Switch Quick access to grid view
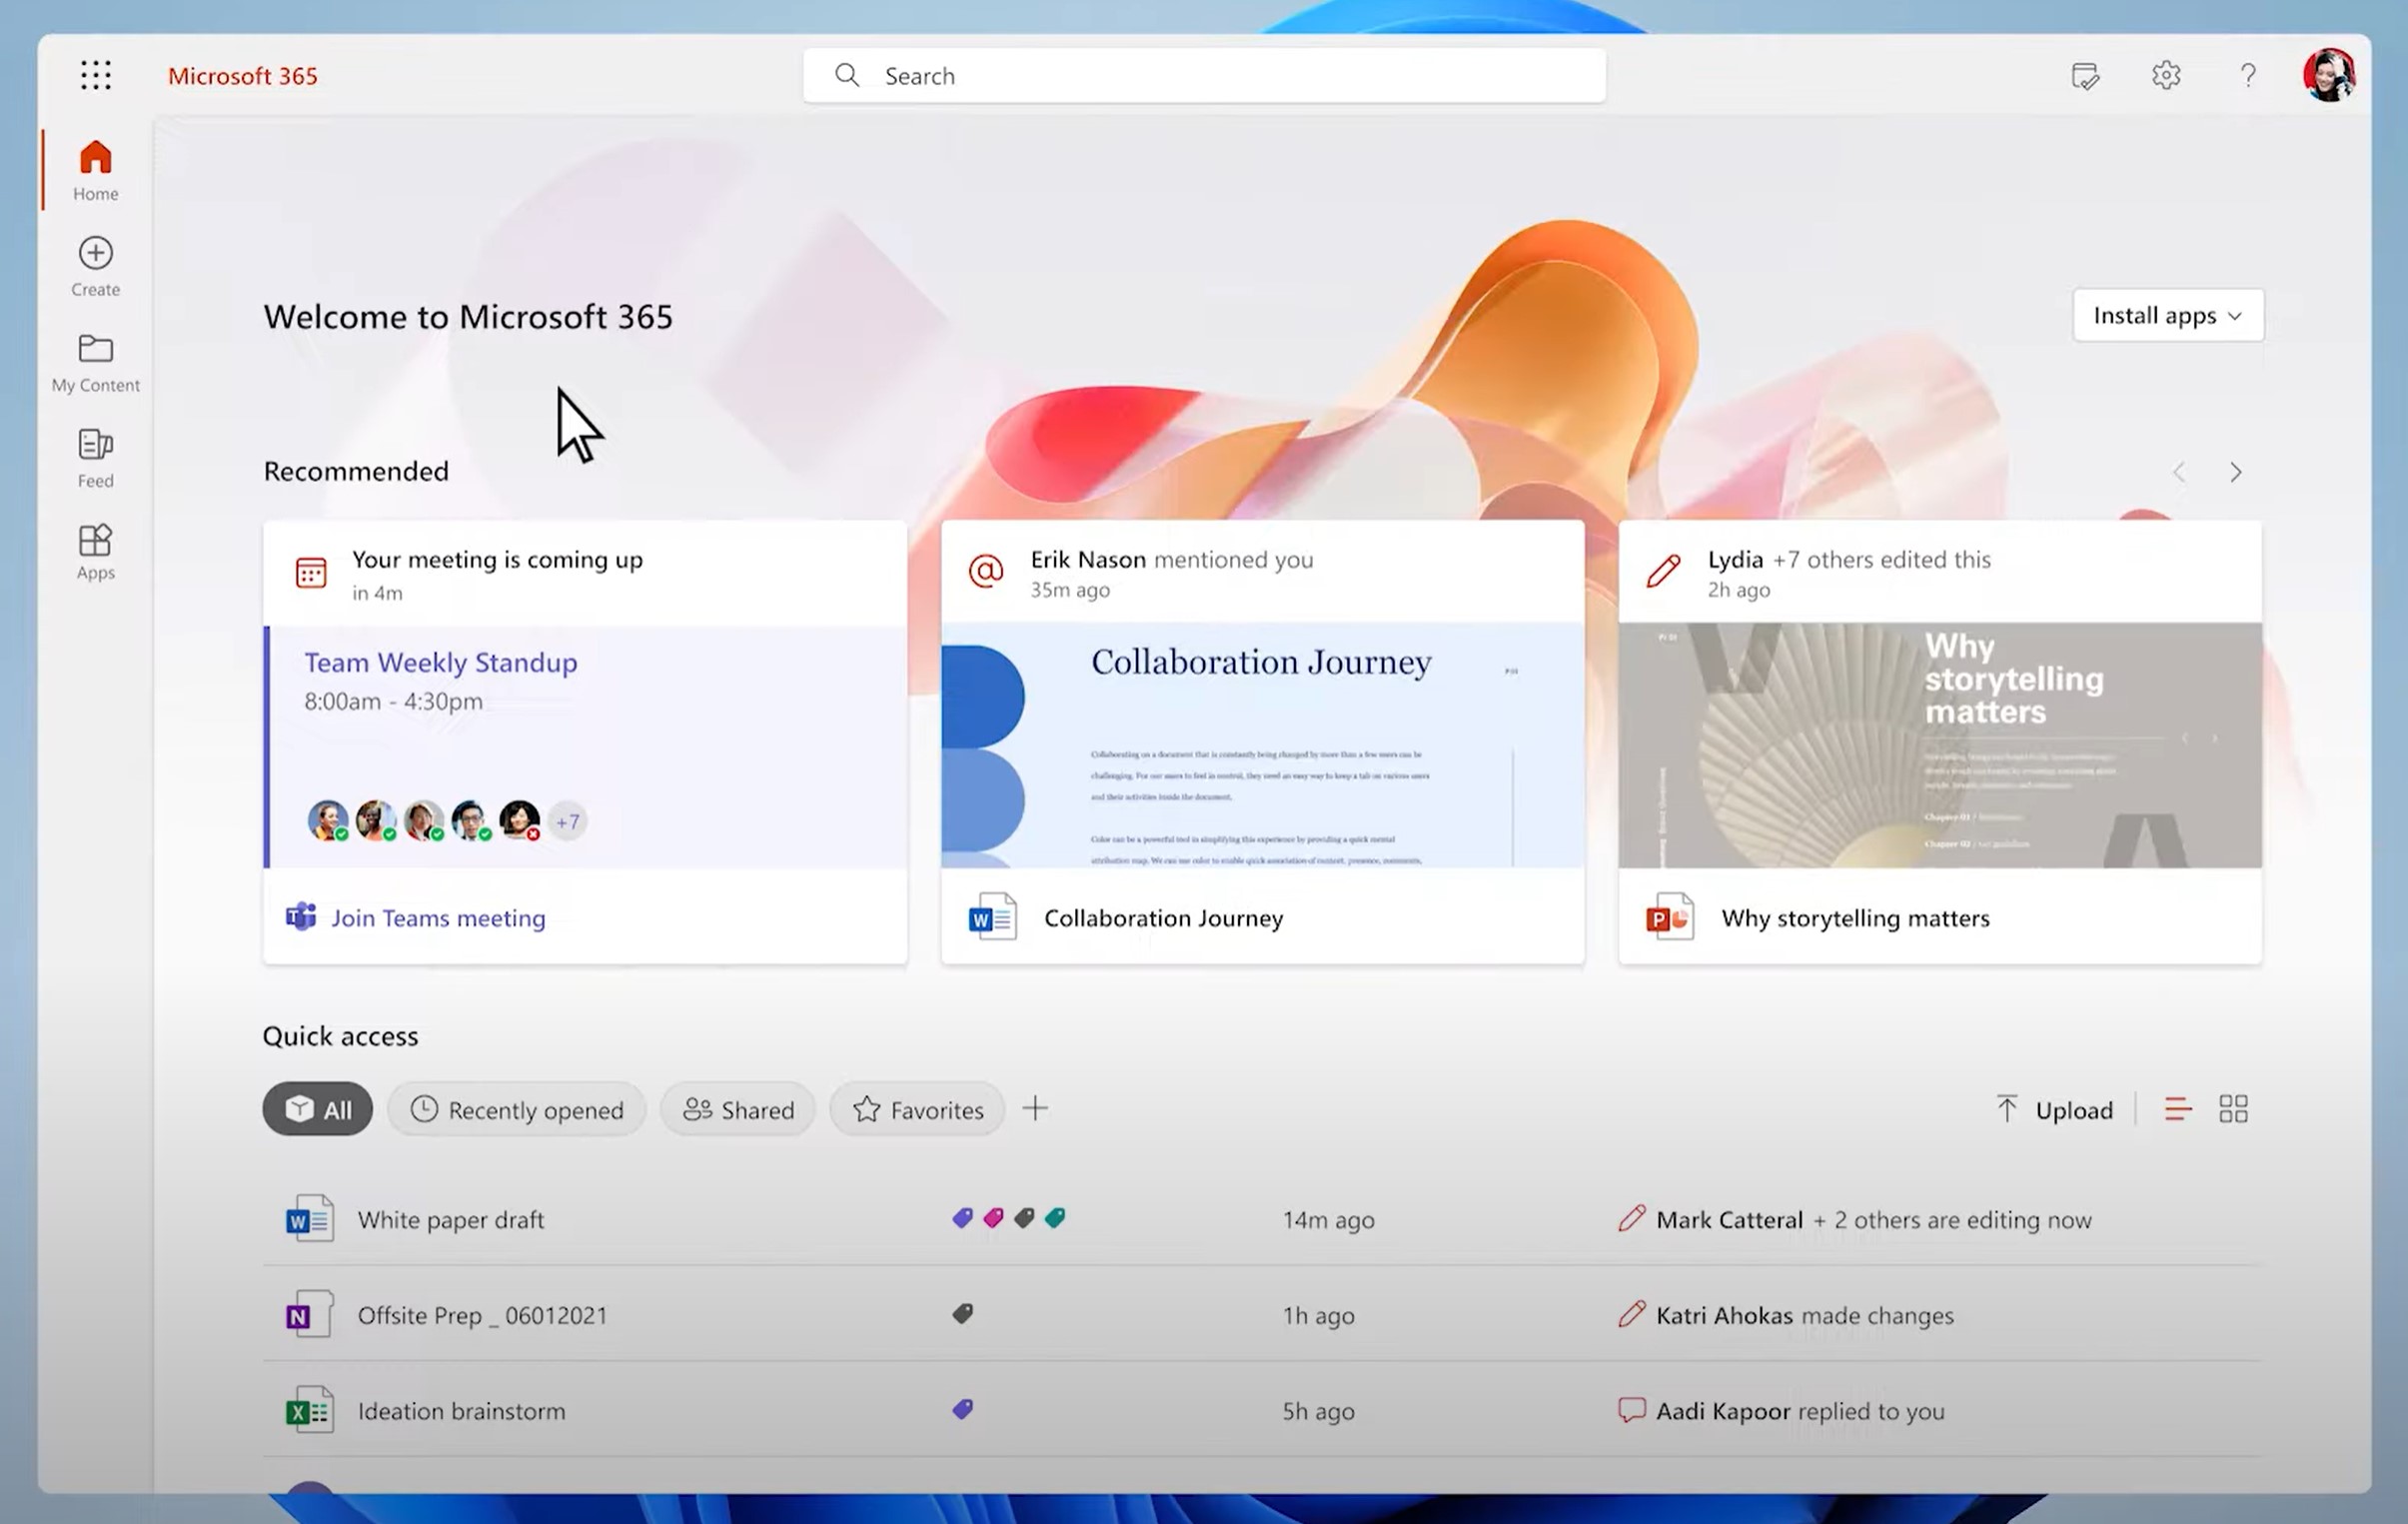2408x1524 pixels. coord(2233,1109)
